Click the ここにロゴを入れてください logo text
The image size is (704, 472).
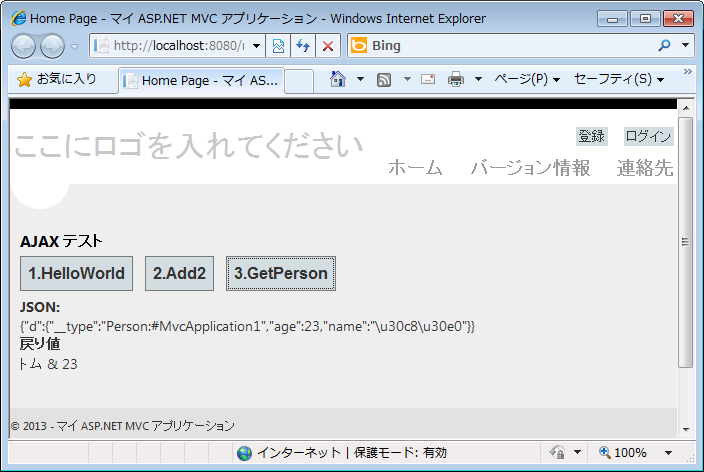point(189,146)
